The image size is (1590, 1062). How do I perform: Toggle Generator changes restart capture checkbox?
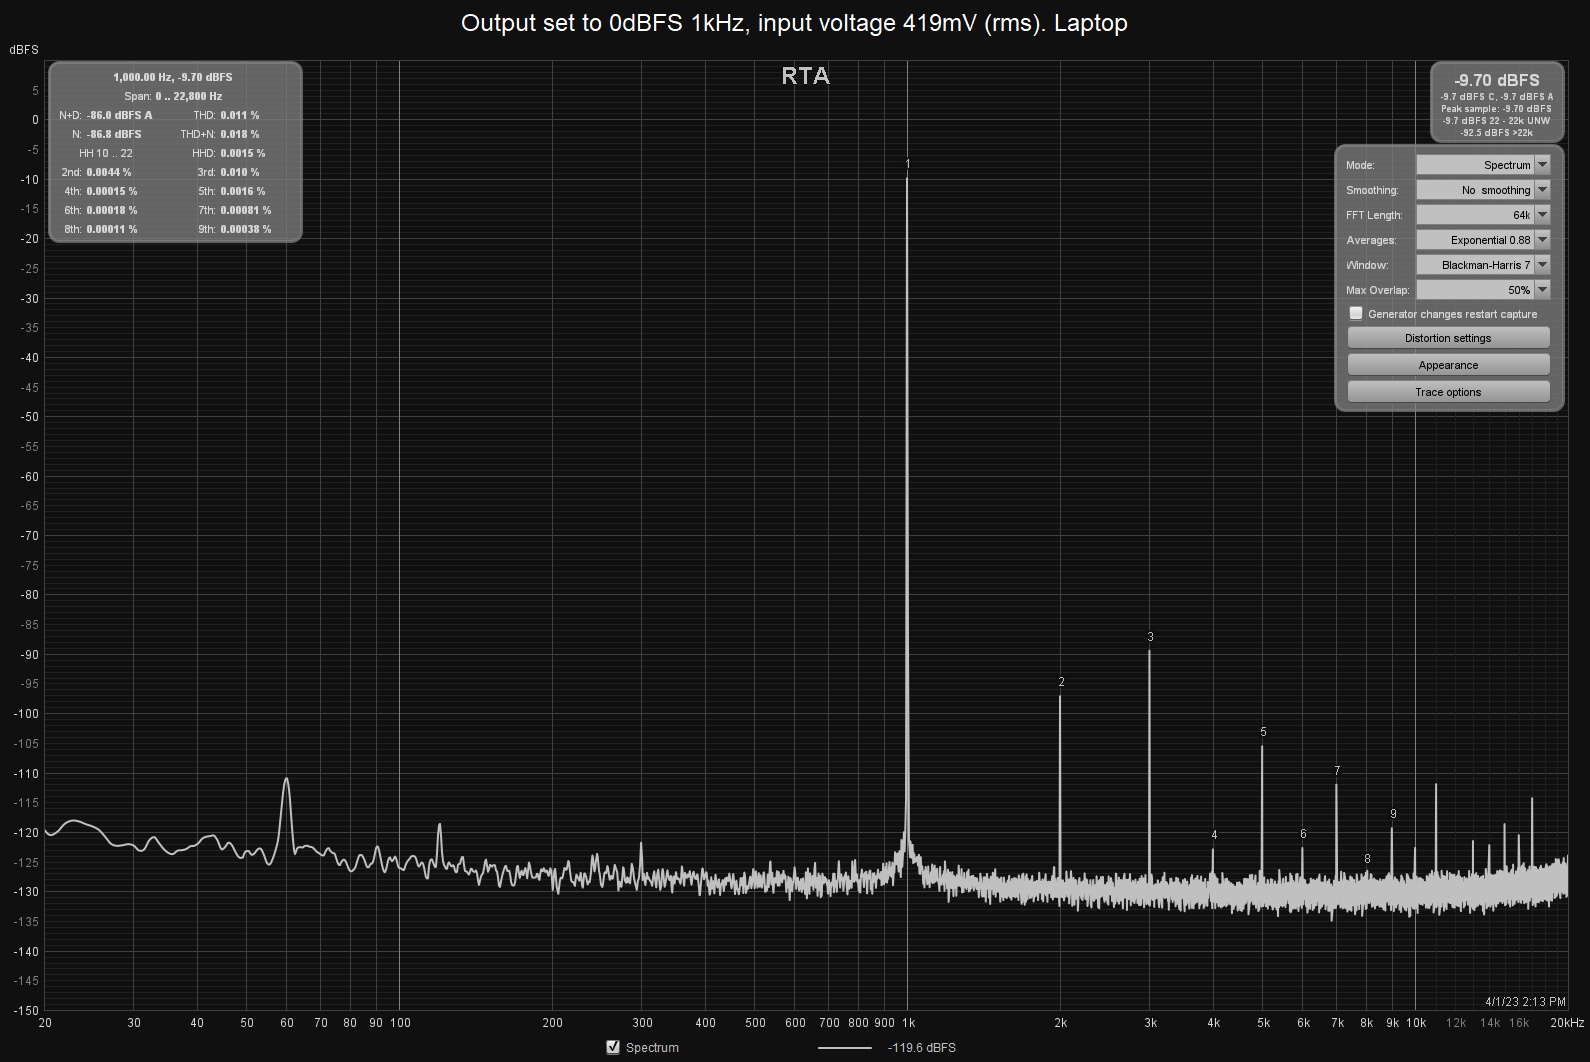pyautogui.click(x=1356, y=313)
